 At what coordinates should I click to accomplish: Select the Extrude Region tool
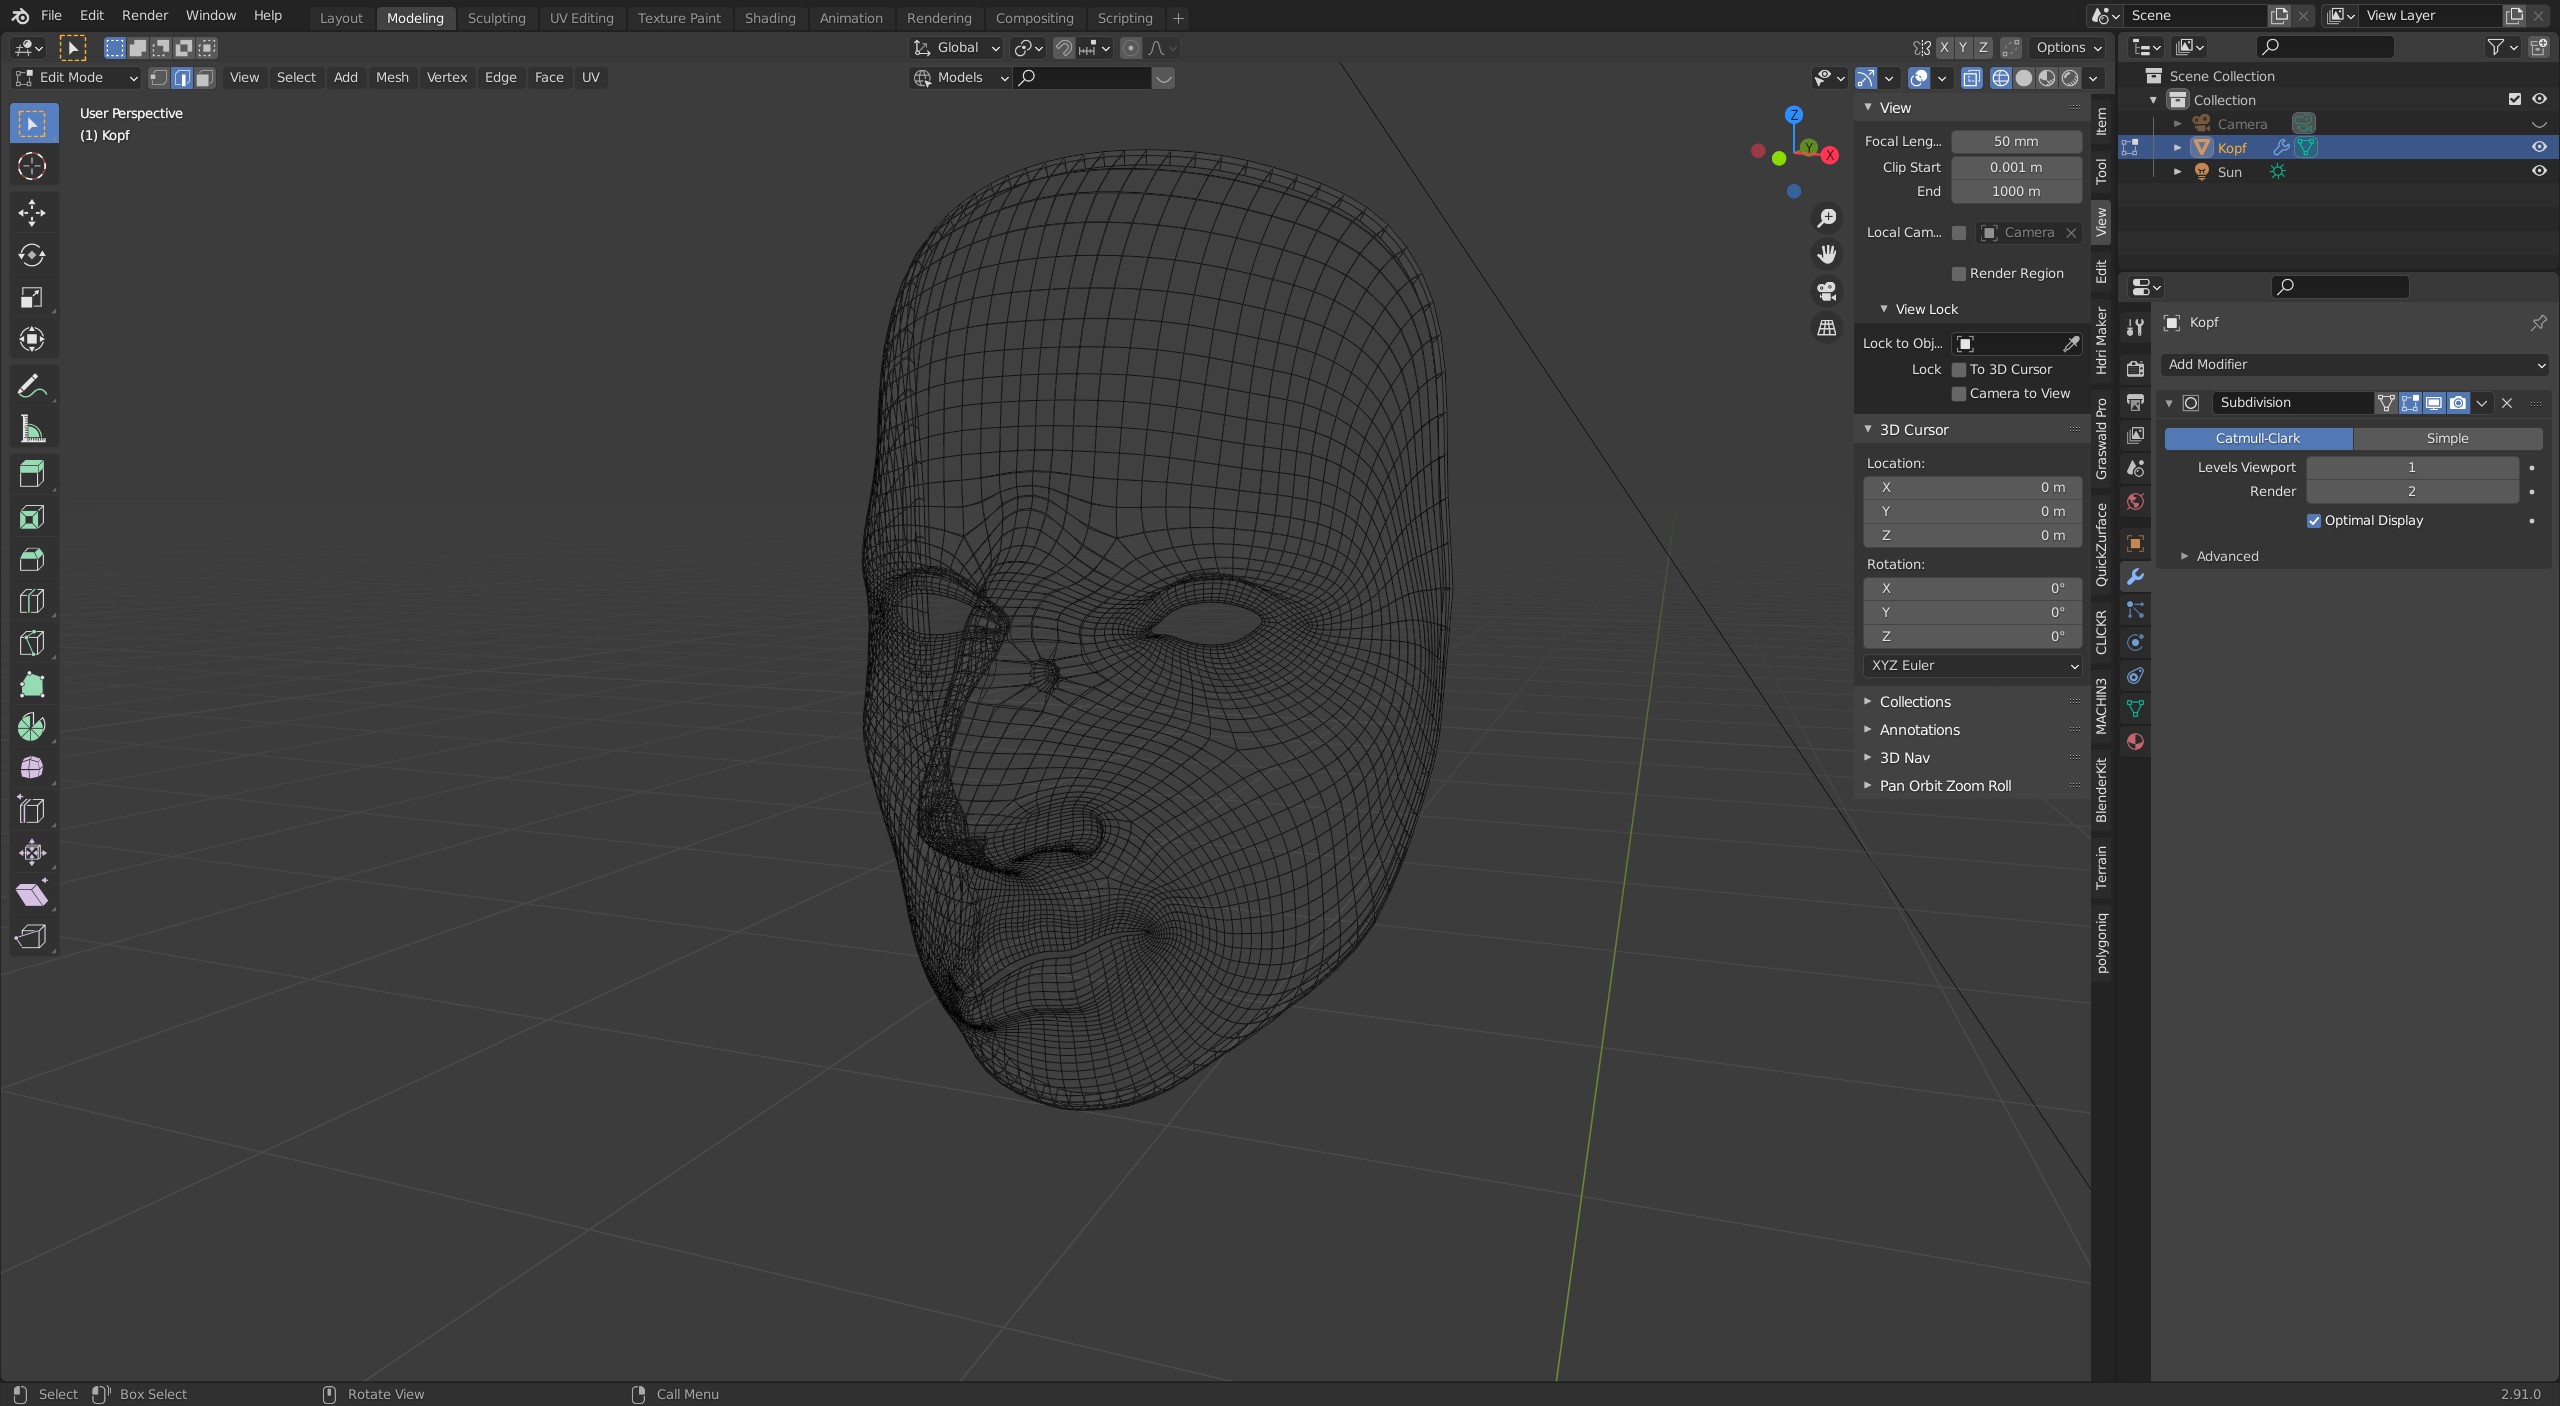(32, 473)
